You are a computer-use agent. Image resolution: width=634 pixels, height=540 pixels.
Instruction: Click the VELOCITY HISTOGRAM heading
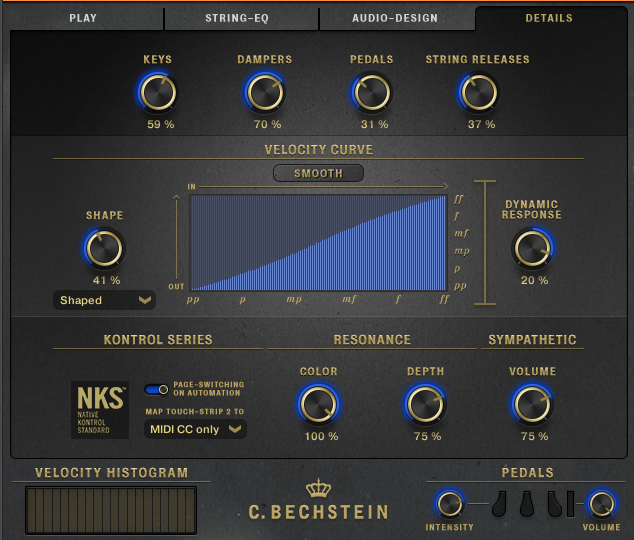112,473
